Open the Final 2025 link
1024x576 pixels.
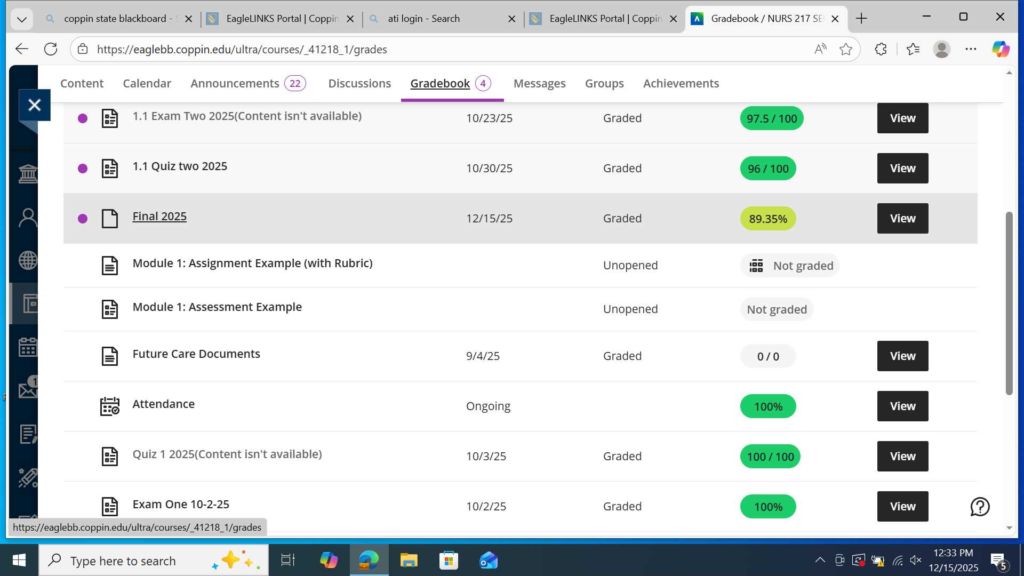(159, 217)
